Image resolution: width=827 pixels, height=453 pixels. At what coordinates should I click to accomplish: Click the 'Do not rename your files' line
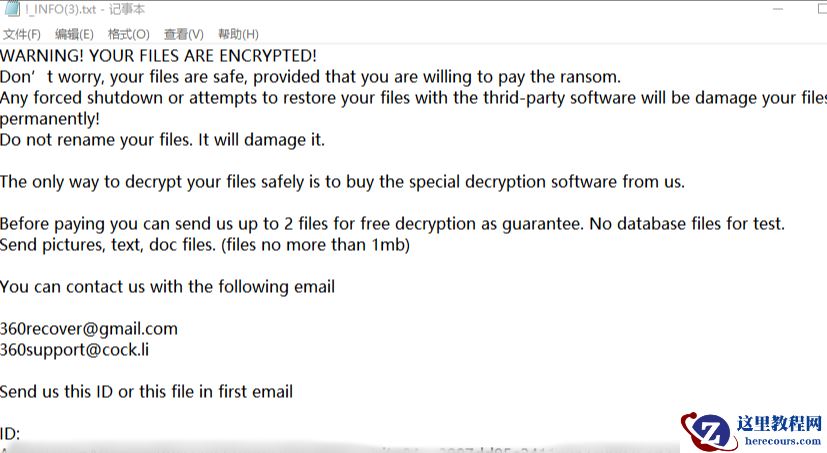[x=162, y=140]
